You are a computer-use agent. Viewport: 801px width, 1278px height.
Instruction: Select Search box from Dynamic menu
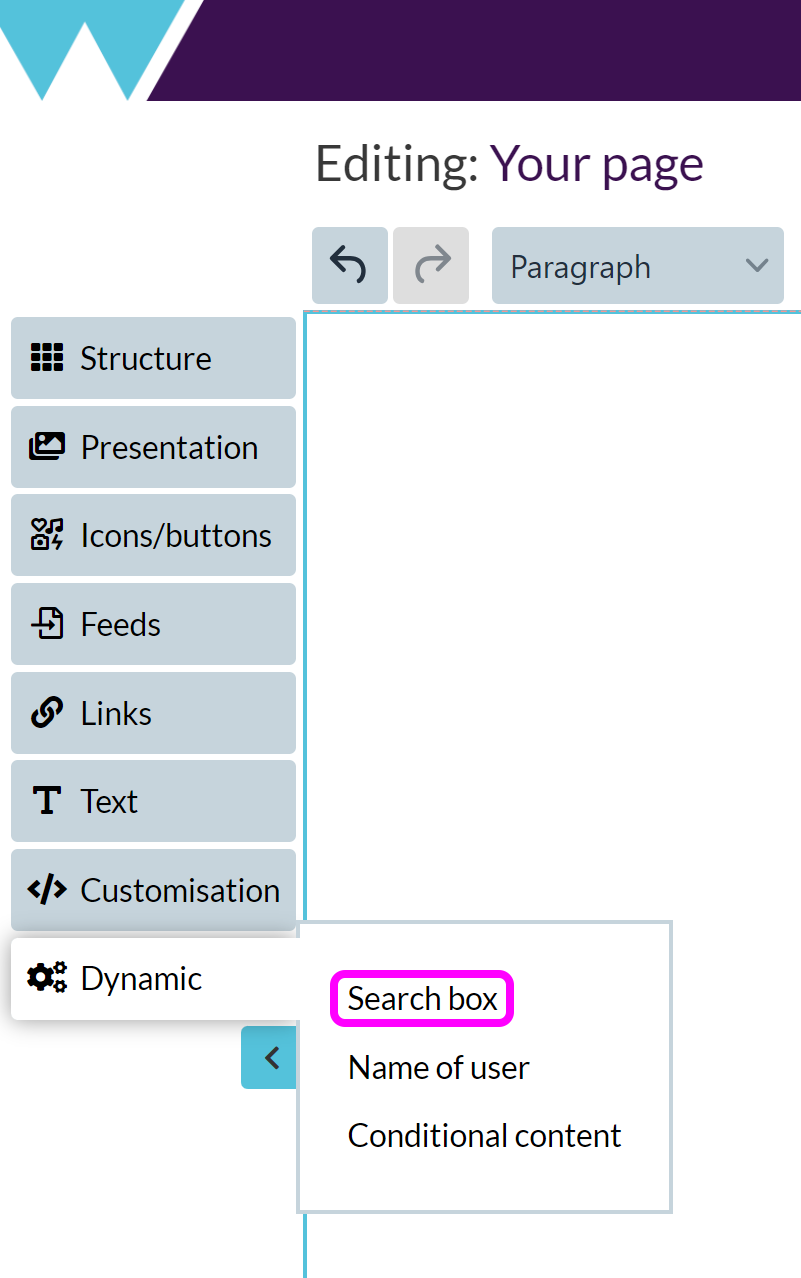click(422, 999)
